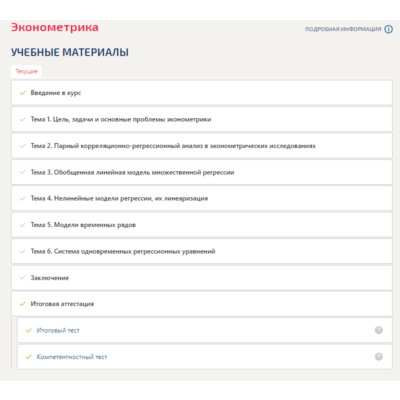Open Тема 6 Система одновременных уравнений
Screen dimensions: 400x400
[202, 251]
